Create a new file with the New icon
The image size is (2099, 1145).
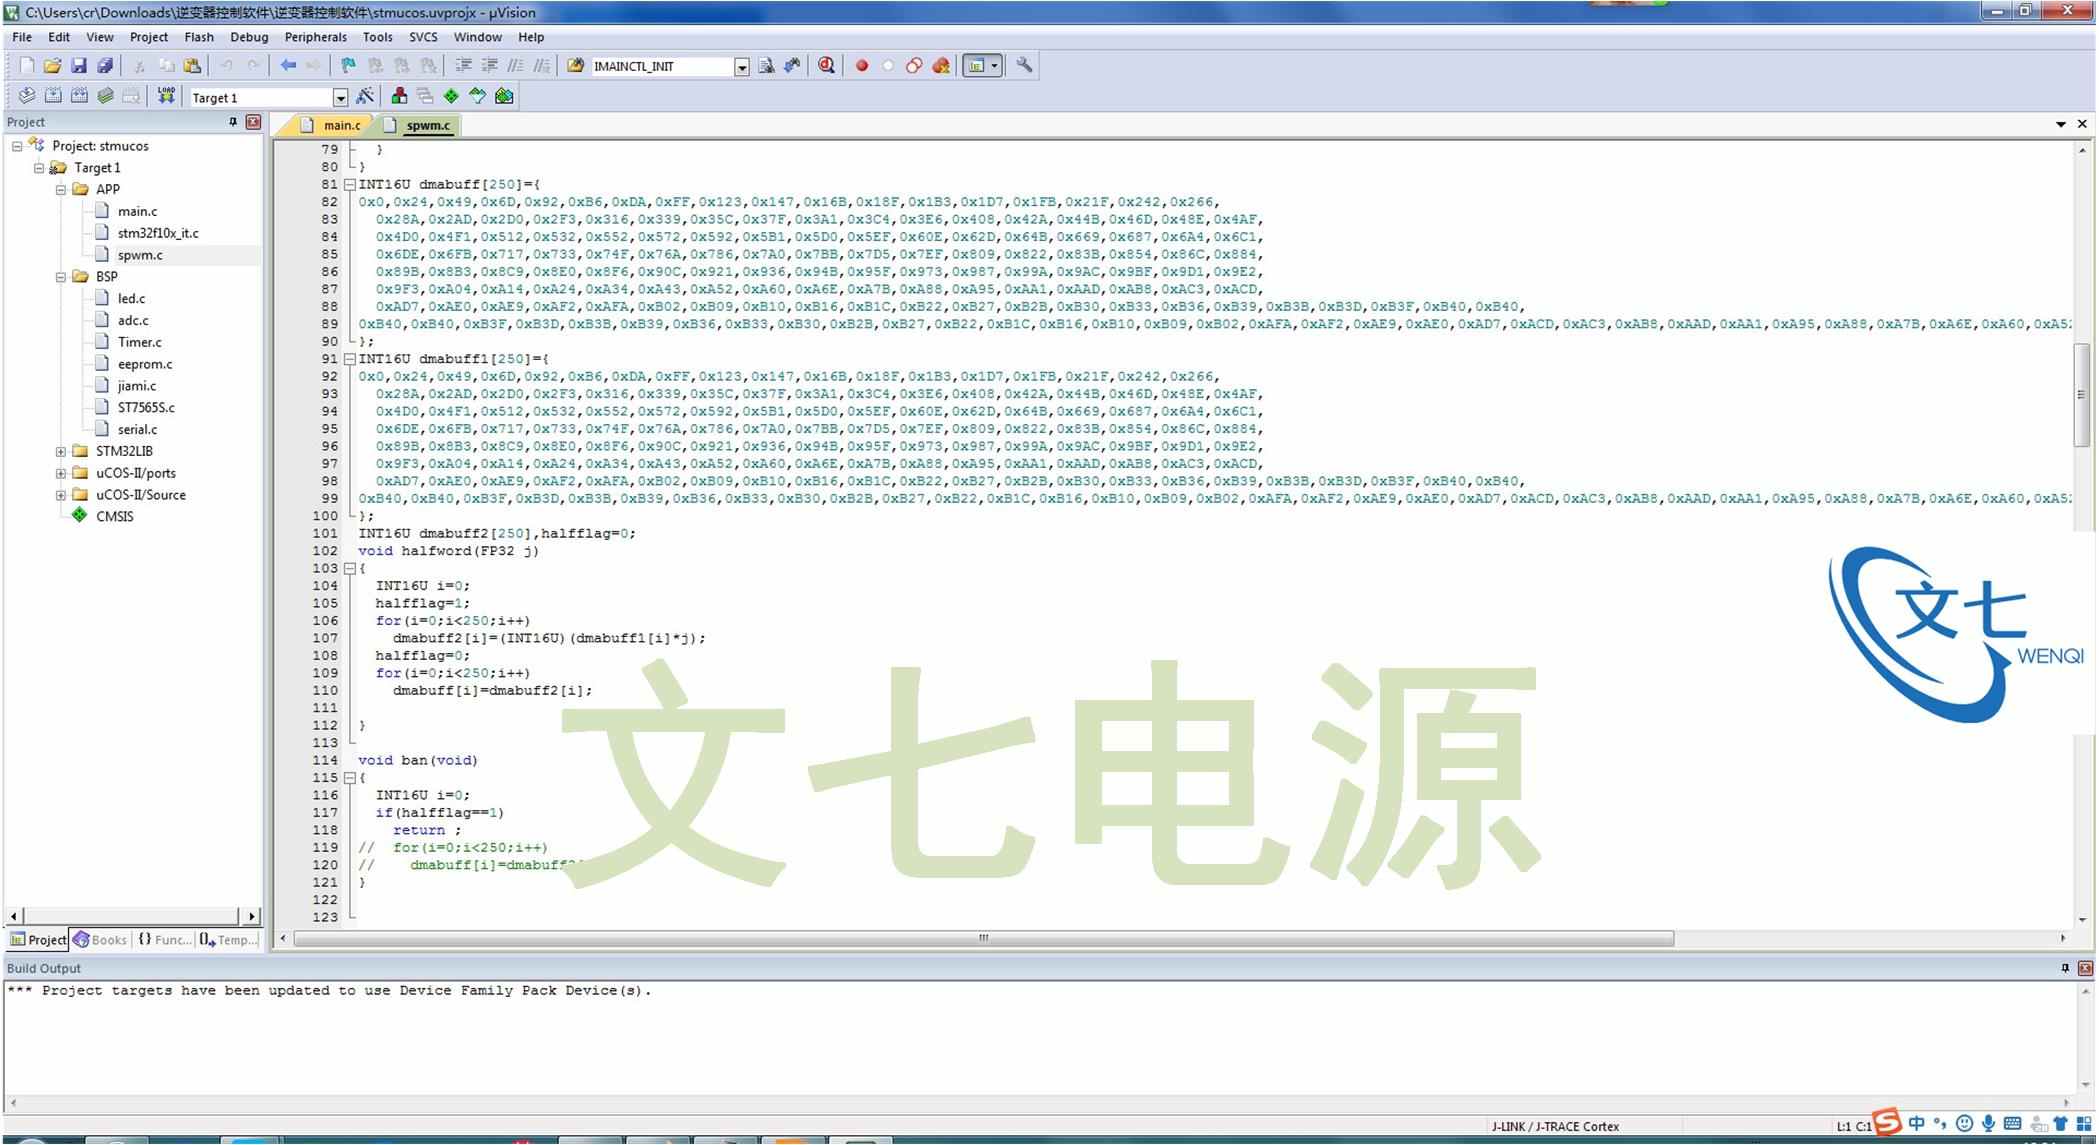[27, 66]
